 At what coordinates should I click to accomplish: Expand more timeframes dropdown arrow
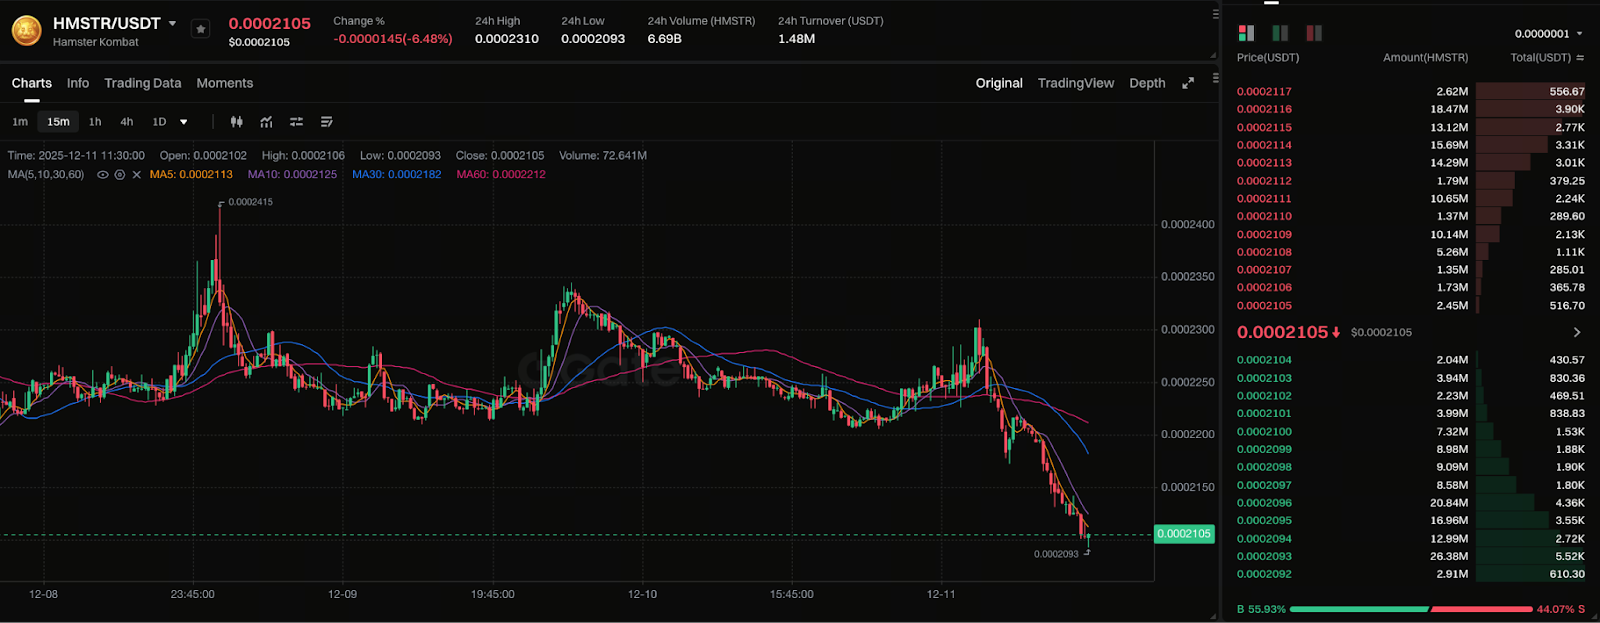pyautogui.click(x=184, y=122)
